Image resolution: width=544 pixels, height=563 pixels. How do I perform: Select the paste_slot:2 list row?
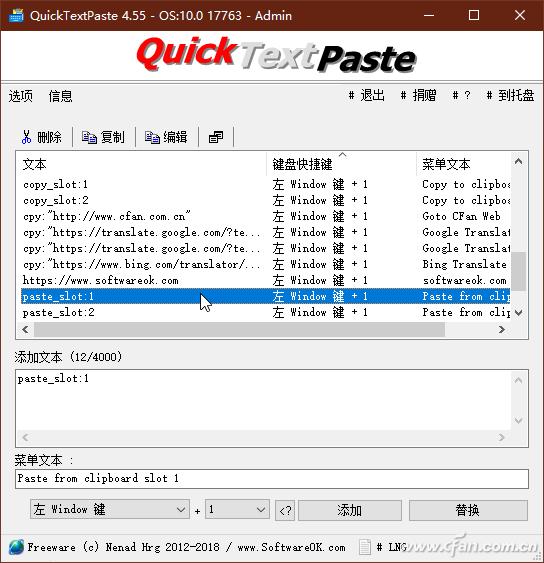pos(265,312)
